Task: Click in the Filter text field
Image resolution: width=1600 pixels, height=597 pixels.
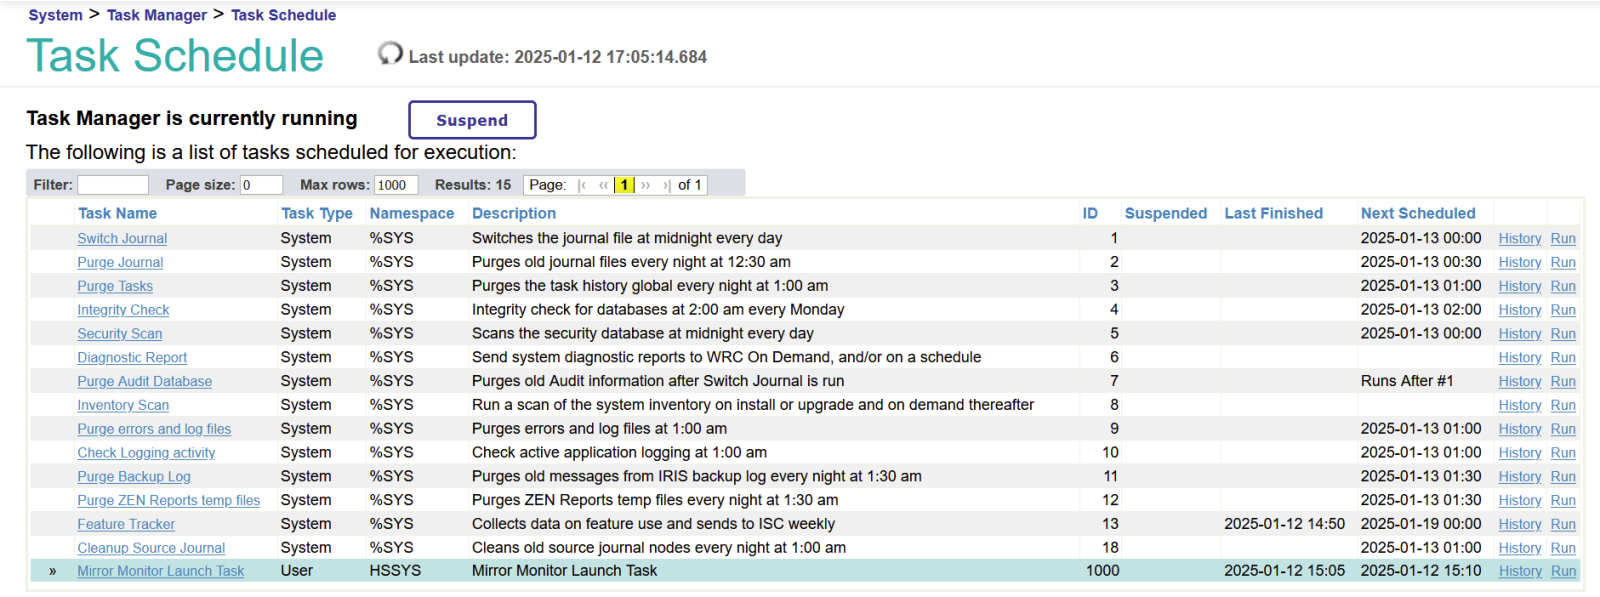Action: coord(113,185)
